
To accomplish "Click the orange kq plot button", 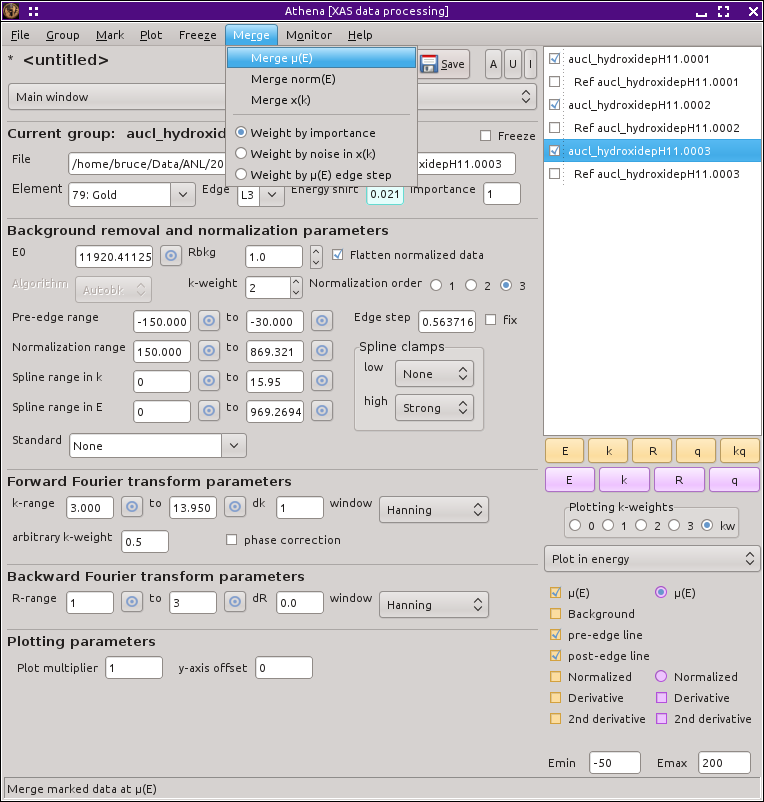I will 739,450.
